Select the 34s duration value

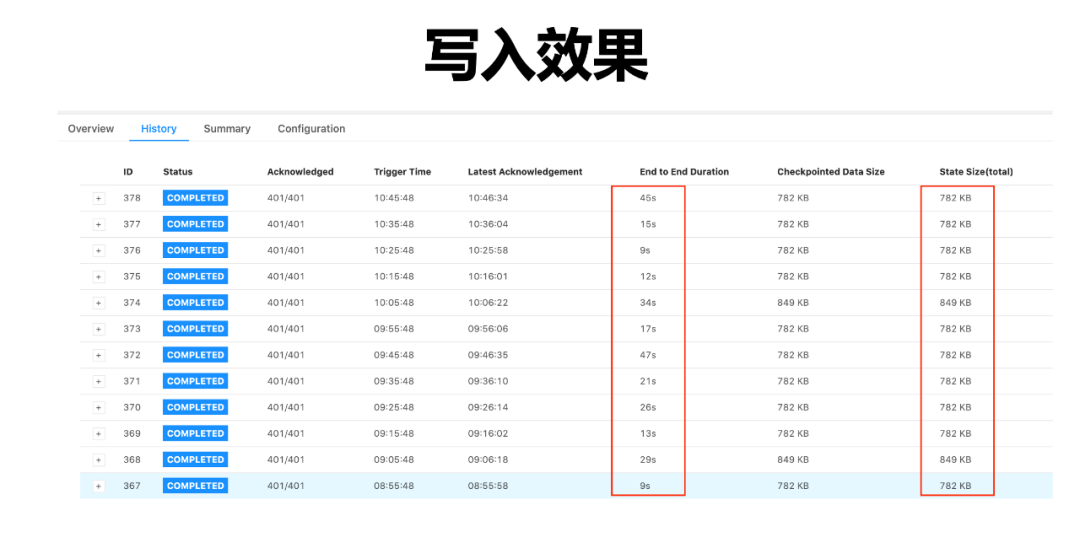click(647, 303)
